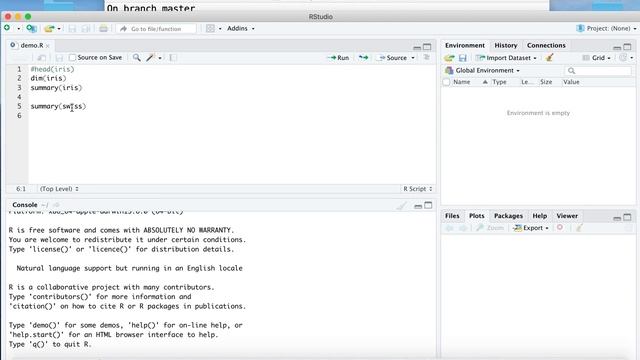Sort by the Size column header
This screenshot has height=360, width=640.
[x=546, y=82]
